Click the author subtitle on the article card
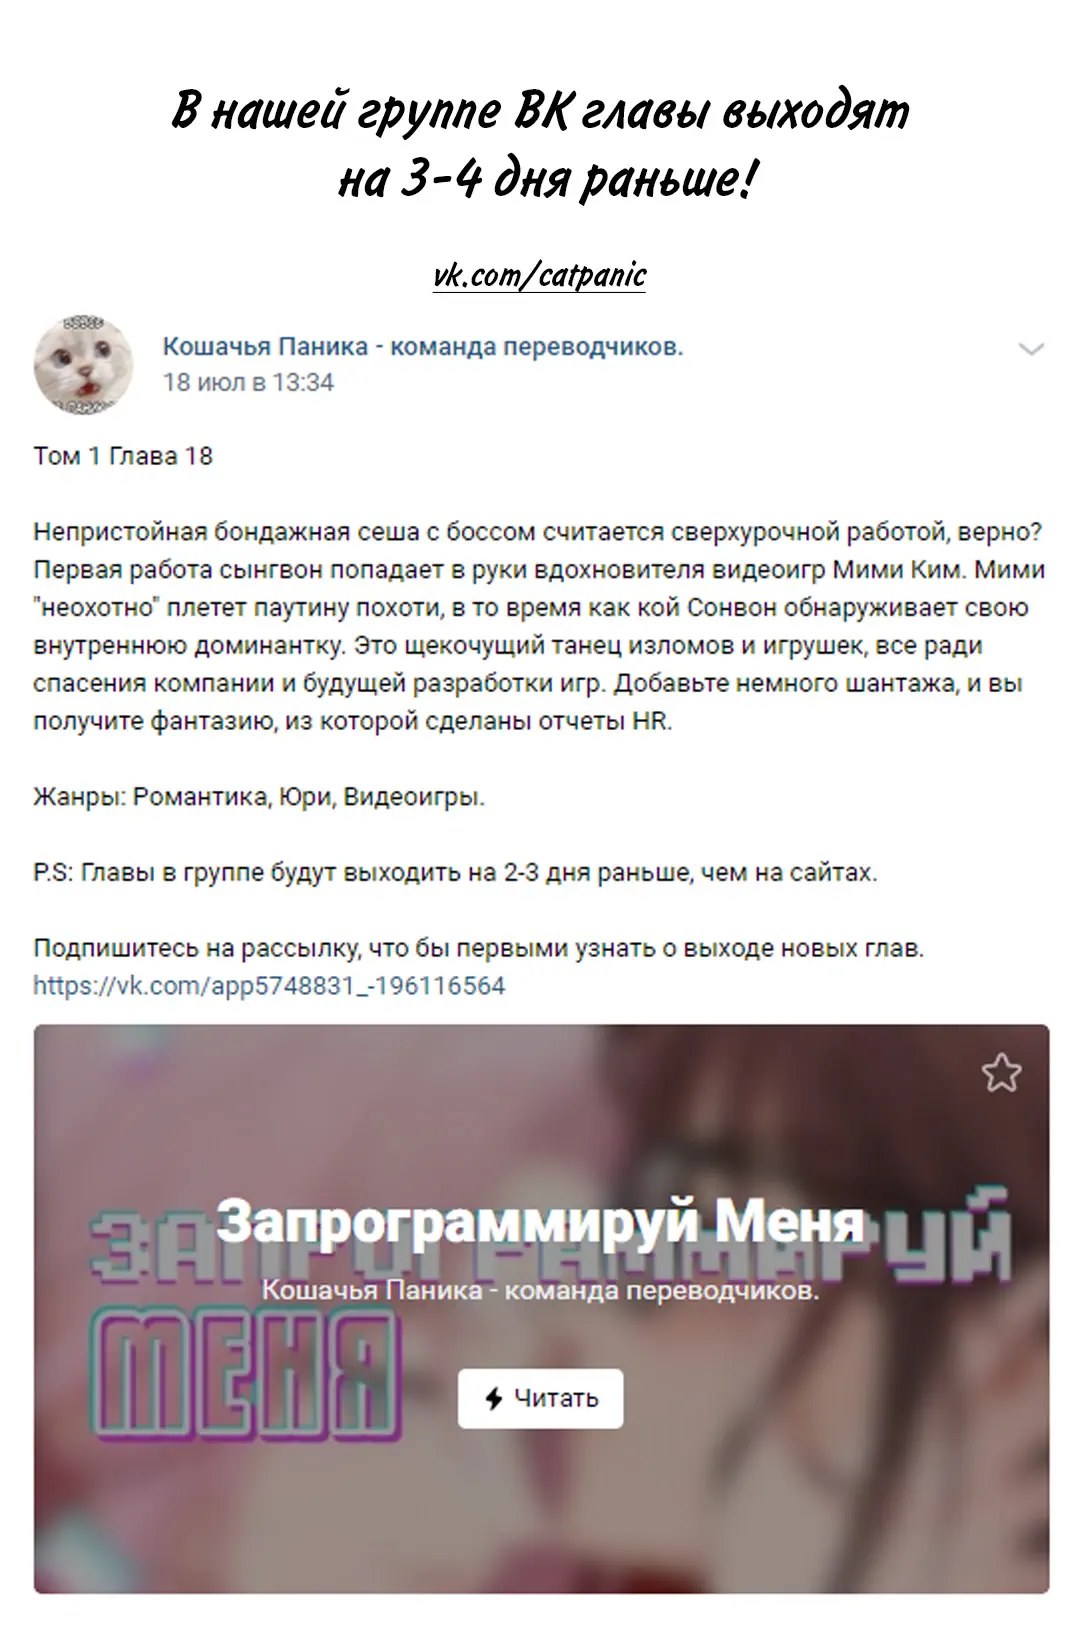The image size is (1080, 1643). (540, 1290)
